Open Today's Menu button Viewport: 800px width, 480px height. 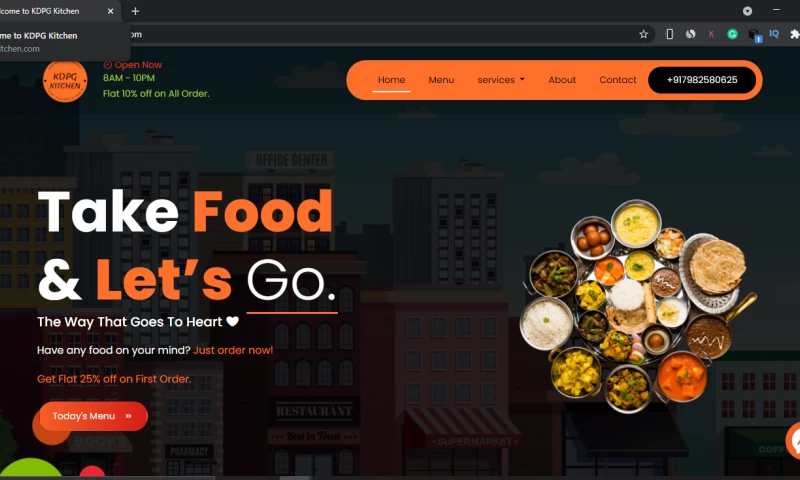[x=93, y=416]
